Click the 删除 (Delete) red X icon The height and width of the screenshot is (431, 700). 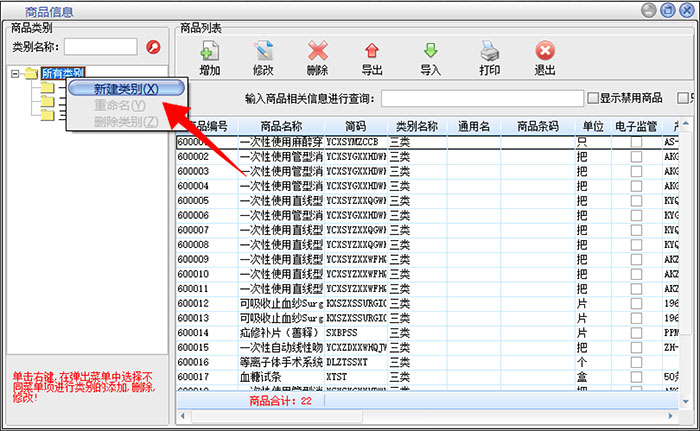point(317,57)
